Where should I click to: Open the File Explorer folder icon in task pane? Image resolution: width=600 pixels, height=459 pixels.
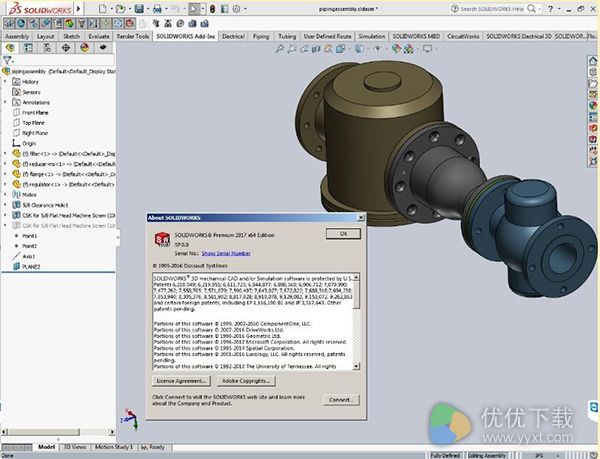click(593, 83)
